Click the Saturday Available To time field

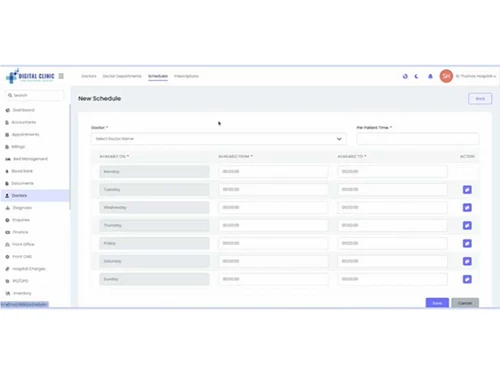coord(392,261)
